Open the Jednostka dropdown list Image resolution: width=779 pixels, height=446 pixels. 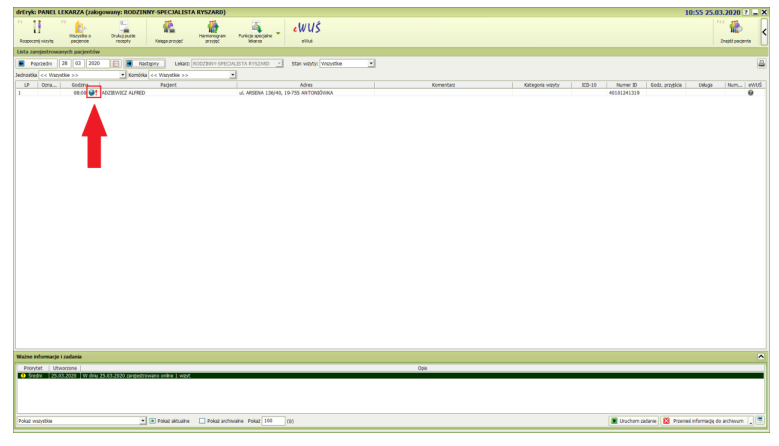point(121,74)
